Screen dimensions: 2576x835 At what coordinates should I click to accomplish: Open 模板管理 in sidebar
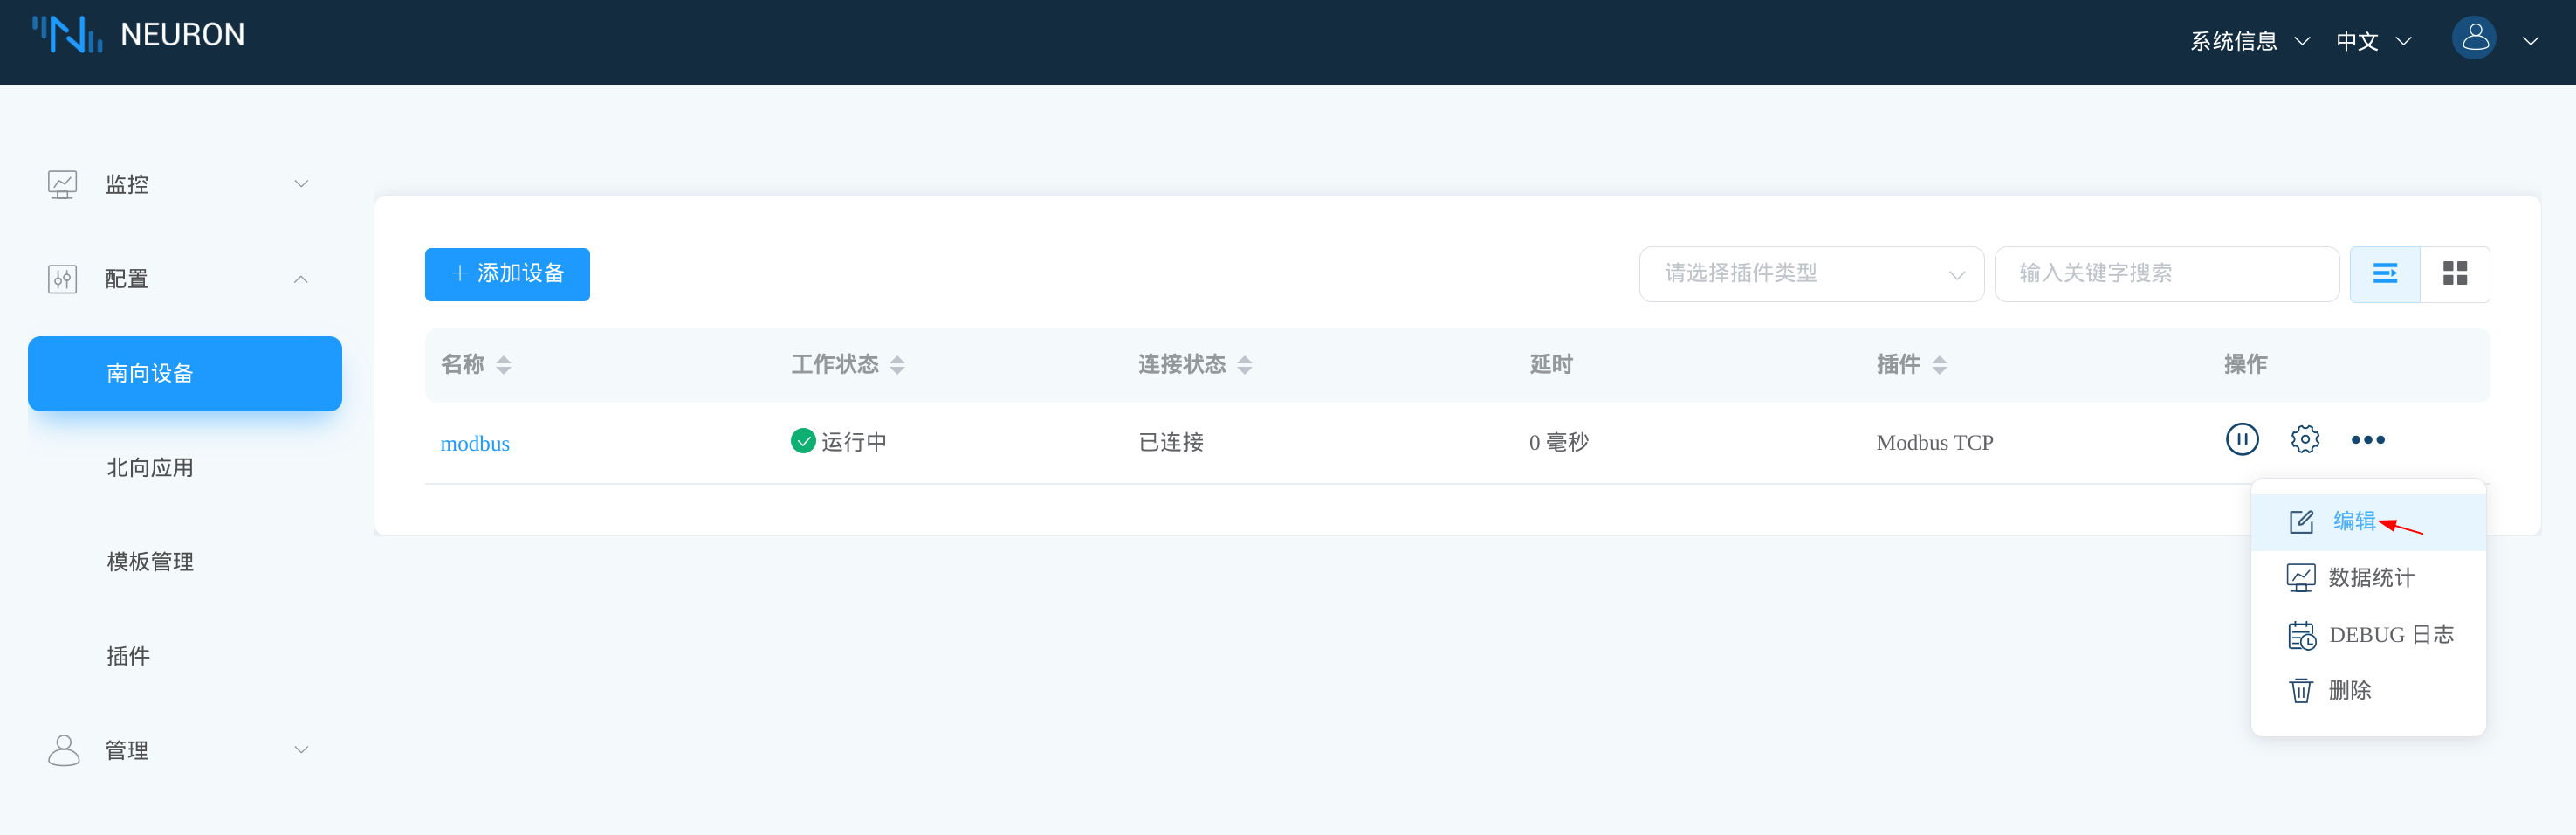(150, 562)
